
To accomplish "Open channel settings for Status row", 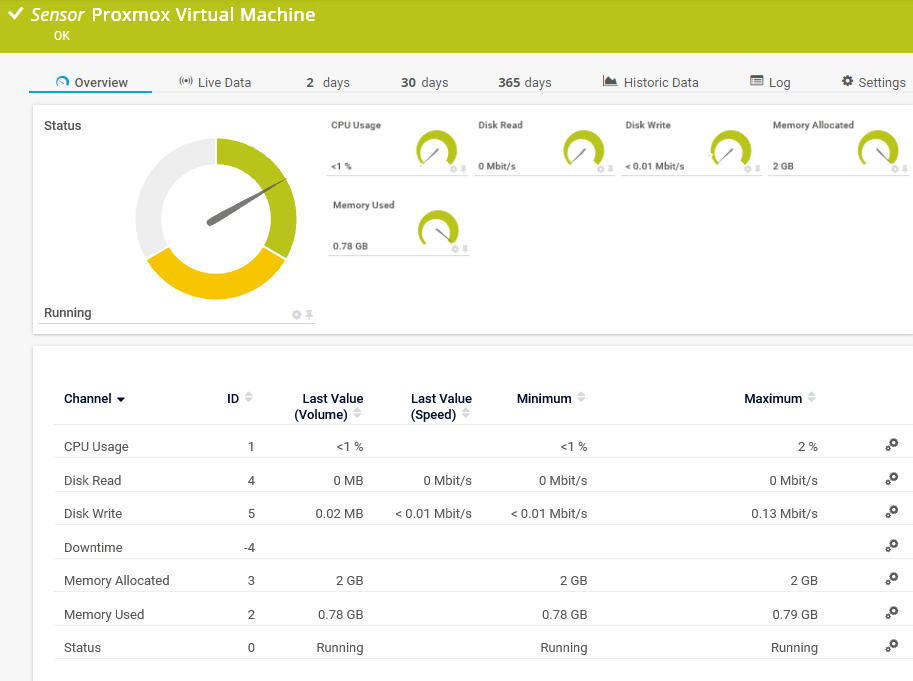I will coord(891,647).
